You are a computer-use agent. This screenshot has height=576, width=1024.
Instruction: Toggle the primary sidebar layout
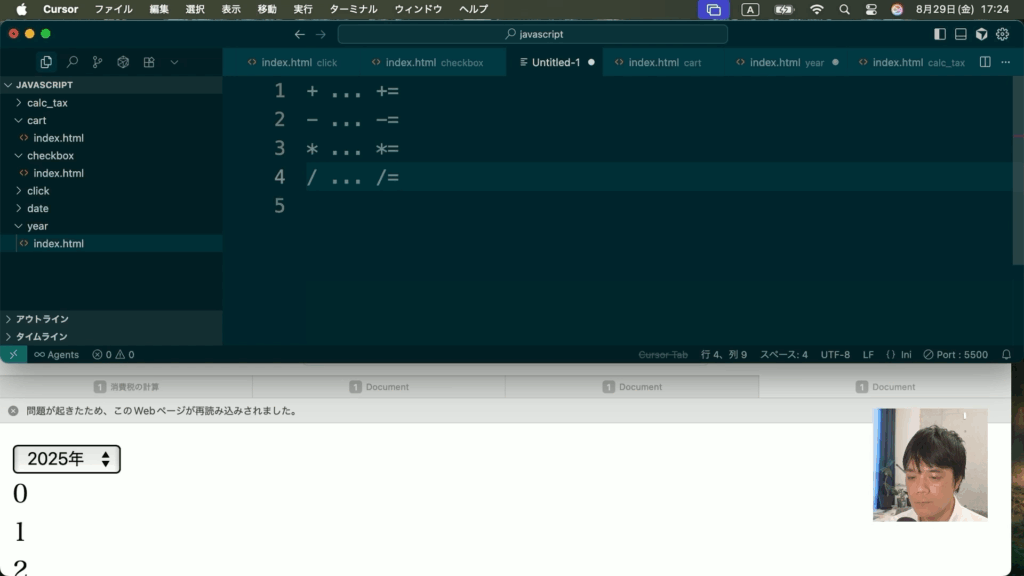(x=939, y=34)
